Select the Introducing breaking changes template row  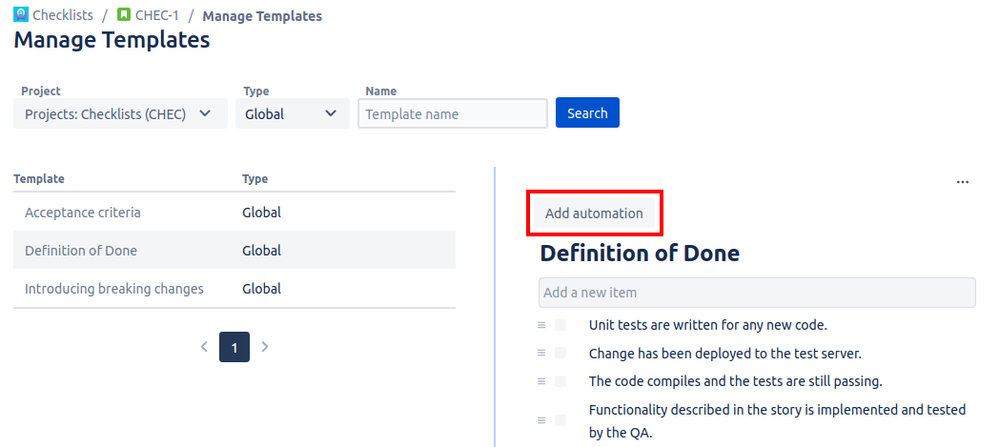(x=234, y=288)
